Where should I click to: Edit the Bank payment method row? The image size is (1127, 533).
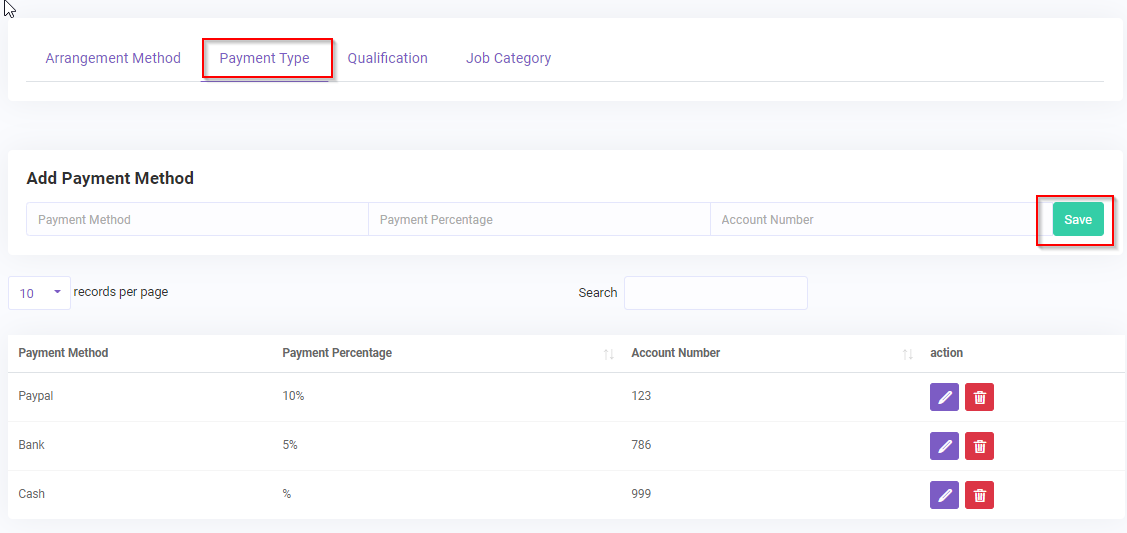pos(944,446)
